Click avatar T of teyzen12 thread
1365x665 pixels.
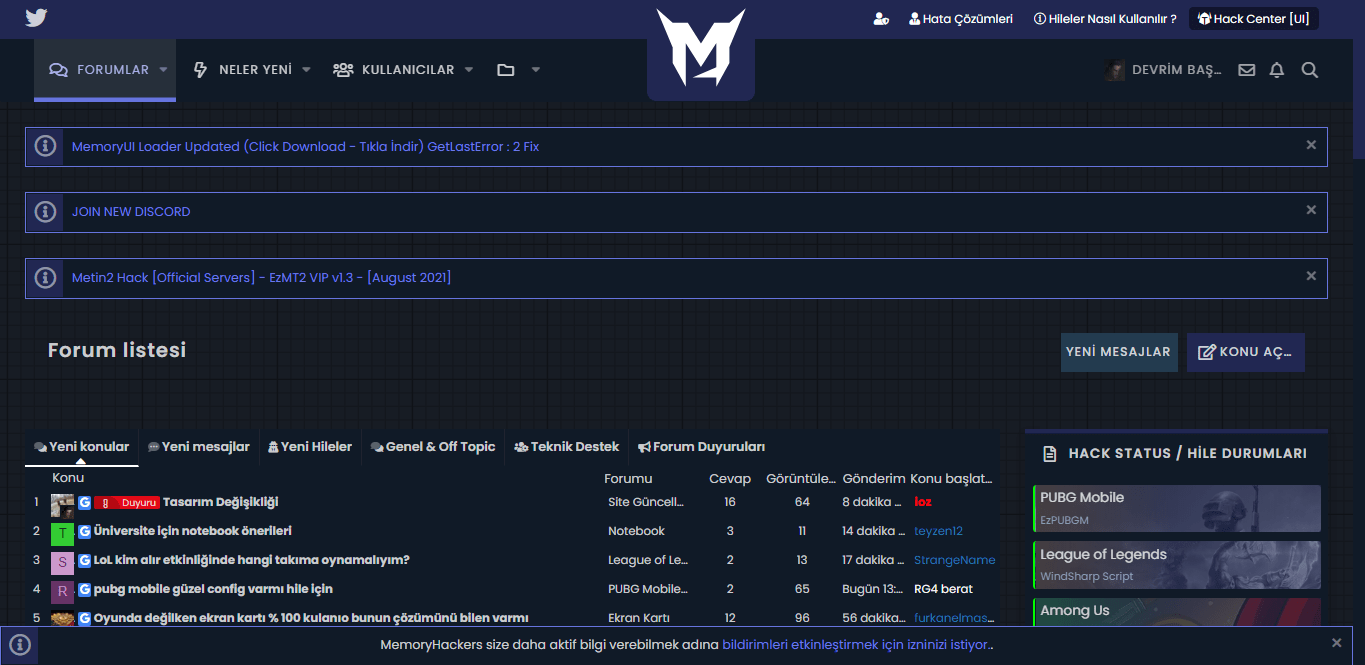click(63, 534)
